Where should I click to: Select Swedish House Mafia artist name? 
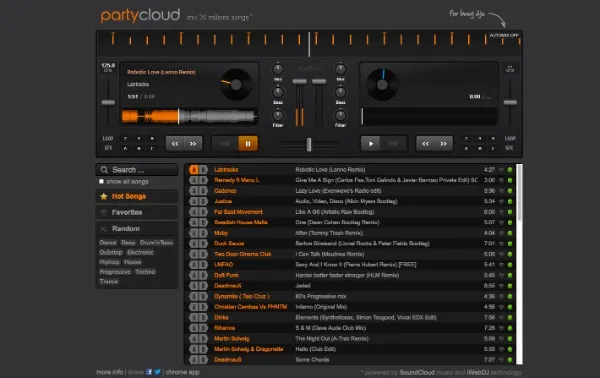point(241,222)
